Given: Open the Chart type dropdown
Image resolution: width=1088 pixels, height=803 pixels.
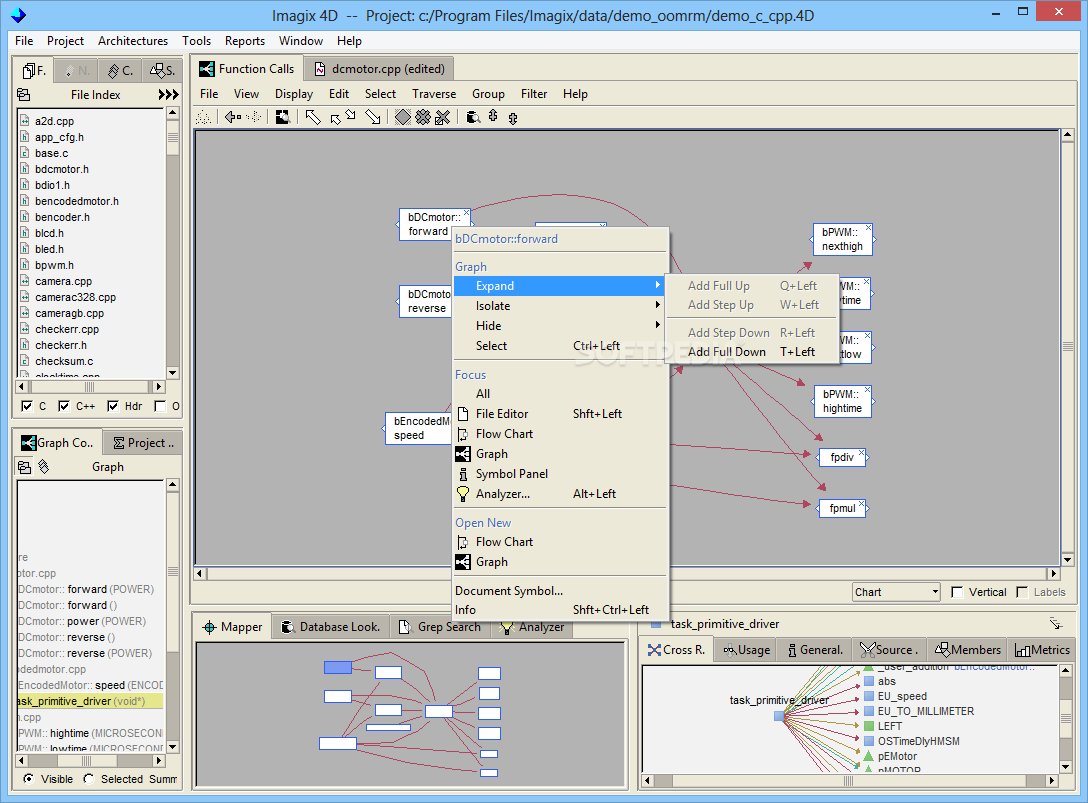Looking at the screenshot, I should click(x=896, y=592).
